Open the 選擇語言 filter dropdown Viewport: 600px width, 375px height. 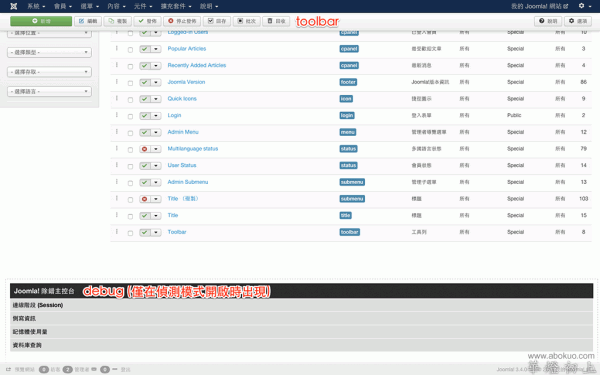[x=49, y=91]
